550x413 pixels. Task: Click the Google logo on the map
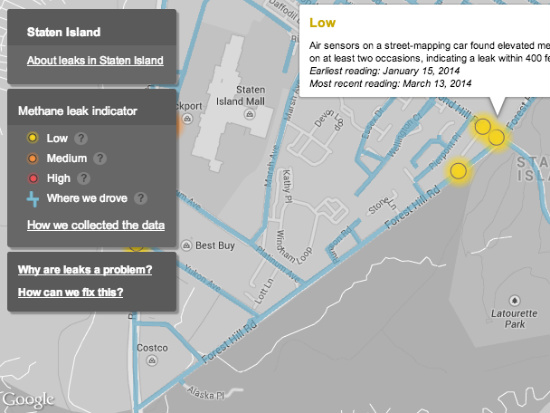28,400
